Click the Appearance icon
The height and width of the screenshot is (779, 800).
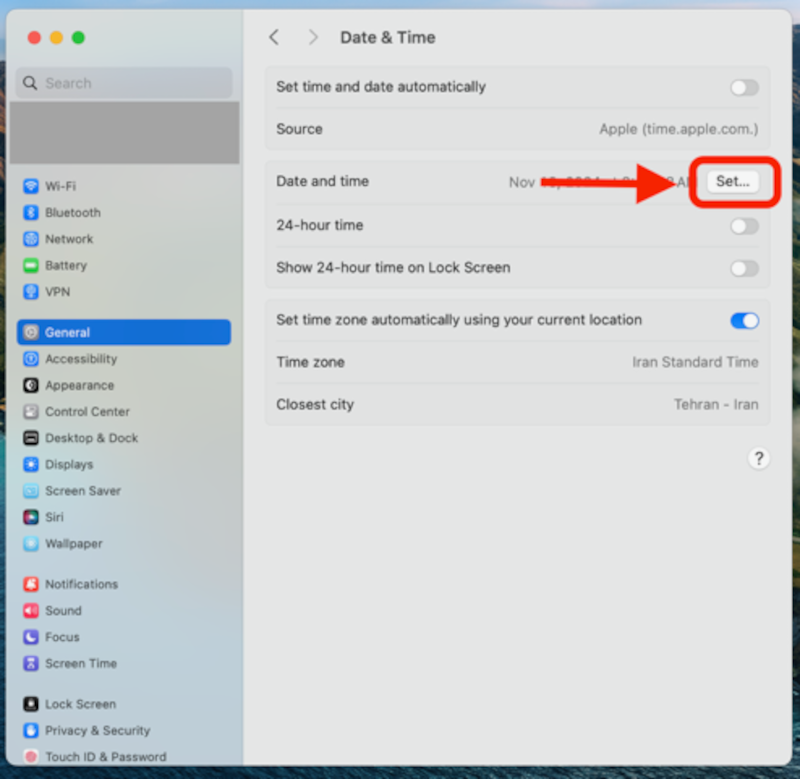(x=31, y=385)
